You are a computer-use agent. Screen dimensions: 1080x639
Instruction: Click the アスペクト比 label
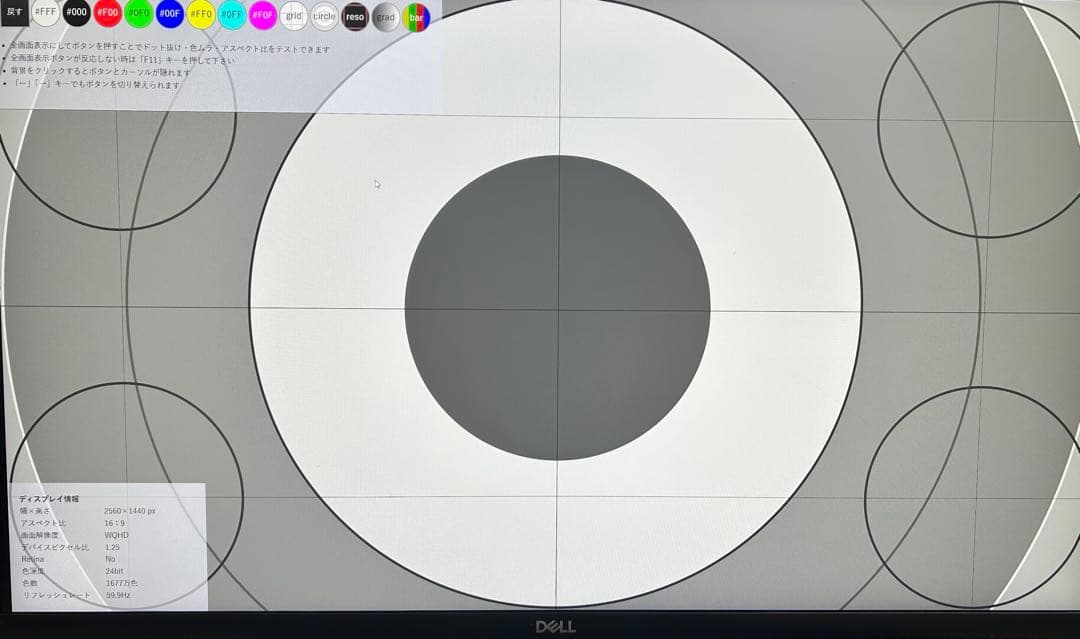[x=43, y=523]
